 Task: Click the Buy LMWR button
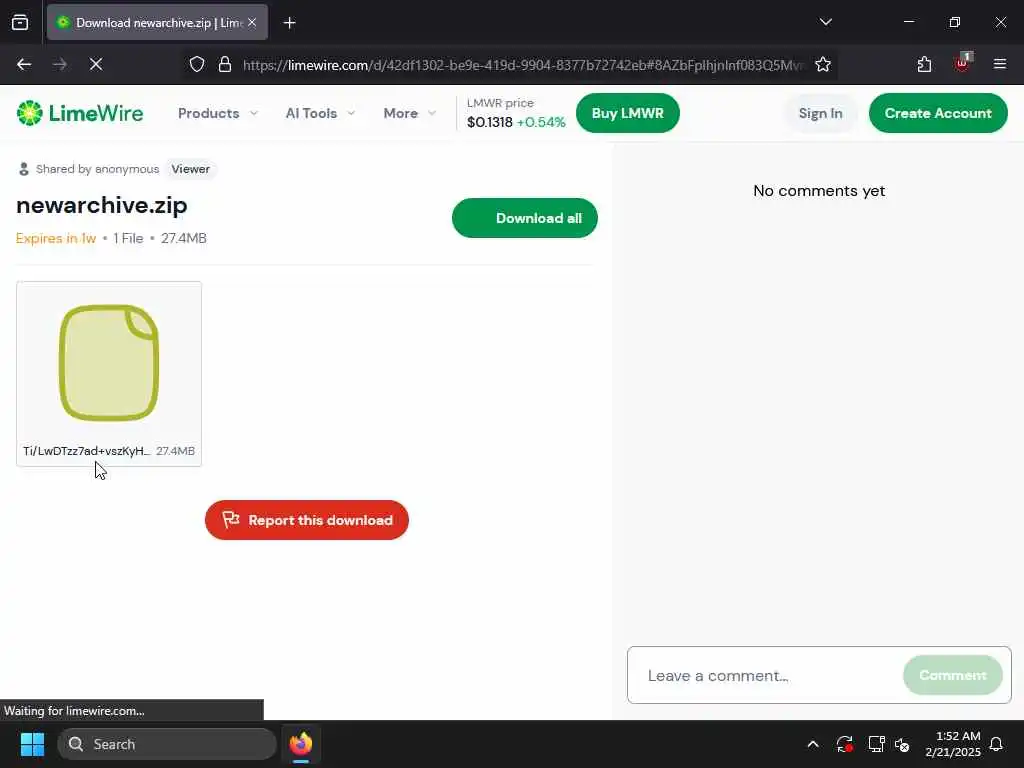click(628, 113)
